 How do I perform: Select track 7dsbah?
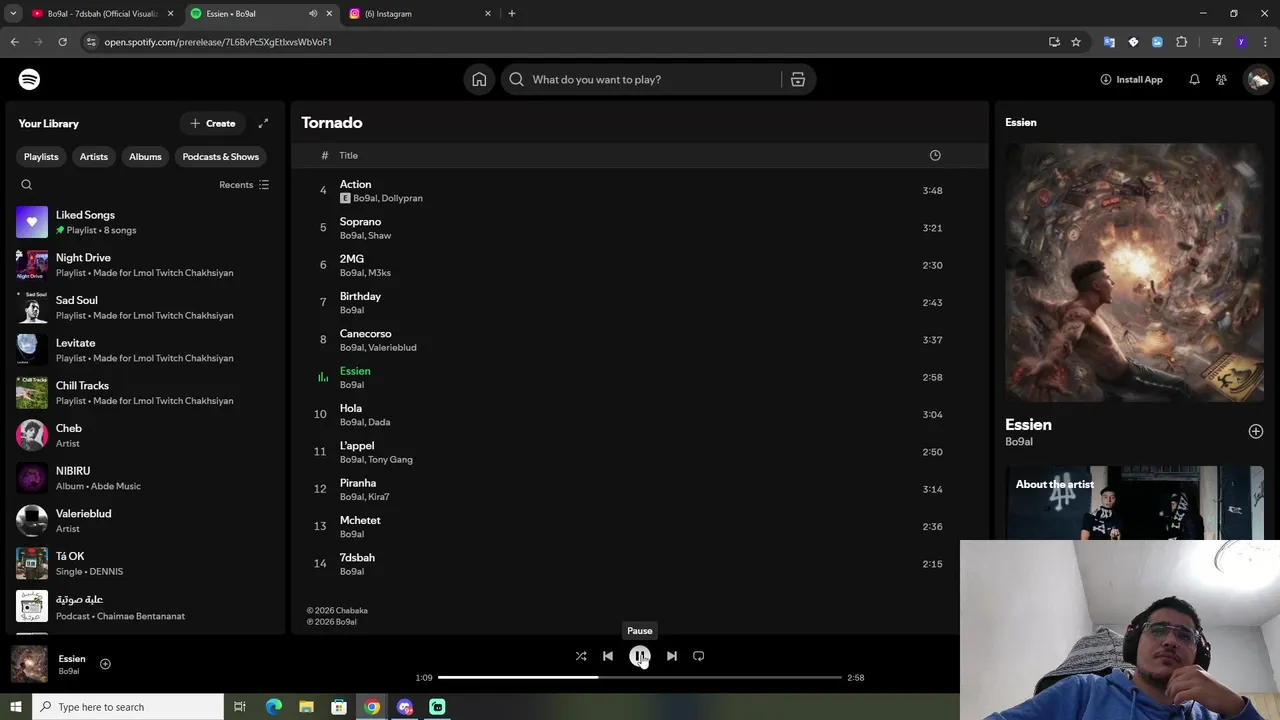point(639,564)
